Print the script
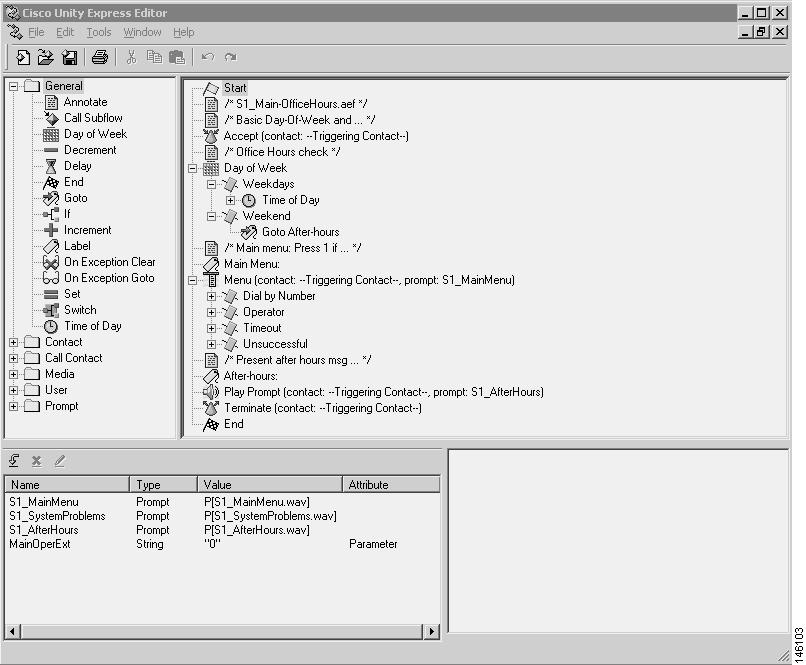This screenshot has height=665, width=806. pyautogui.click(x=99, y=57)
